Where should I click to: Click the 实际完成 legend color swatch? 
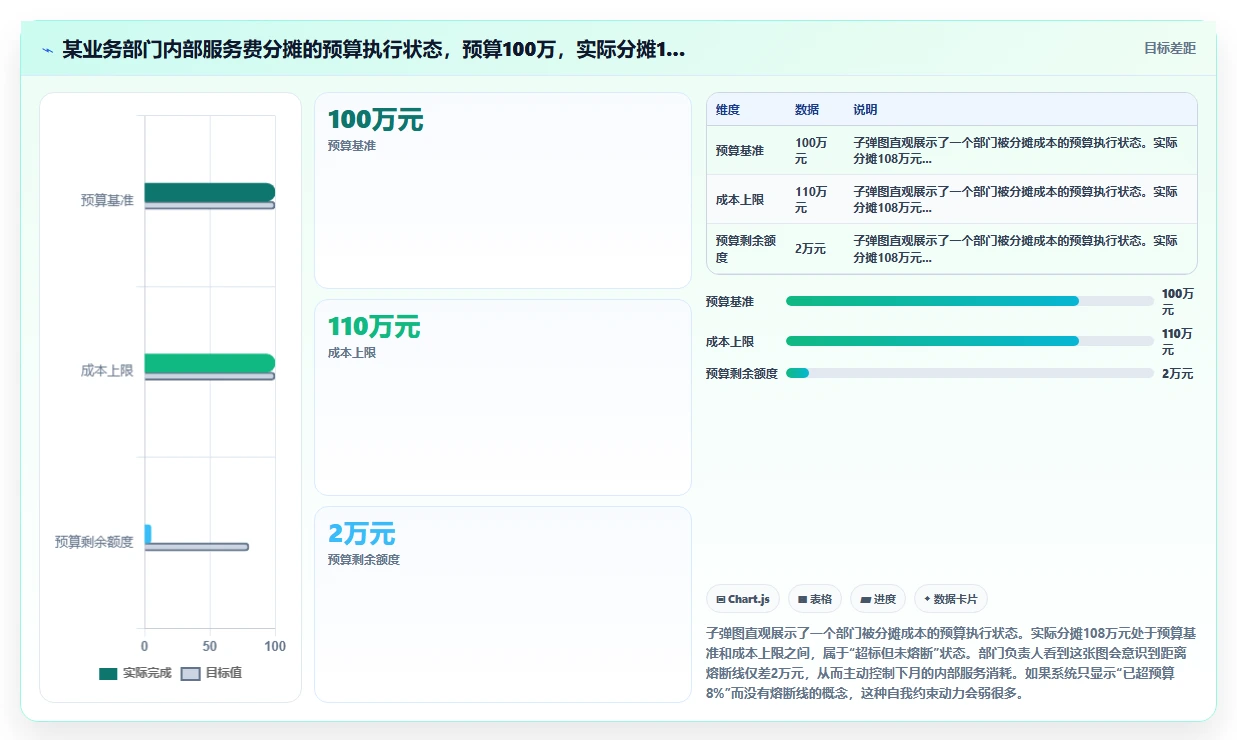click(108, 674)
